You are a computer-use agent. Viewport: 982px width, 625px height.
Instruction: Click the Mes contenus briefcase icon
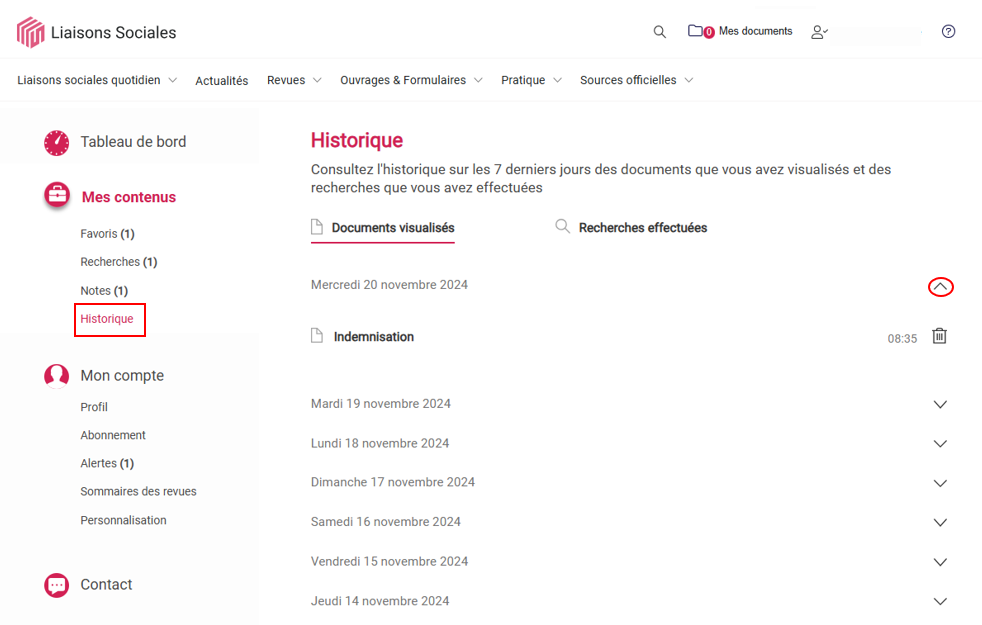(57, 195)
